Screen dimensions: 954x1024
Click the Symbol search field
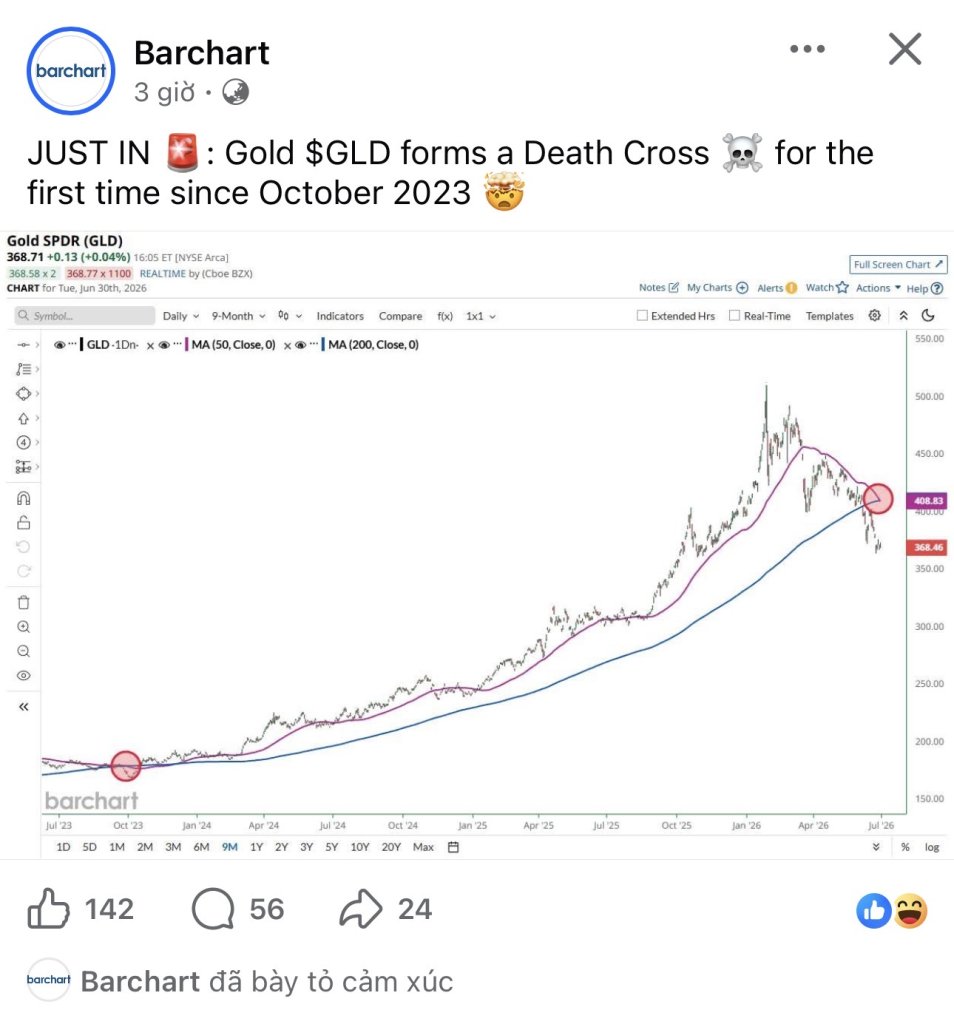[84, 315]
